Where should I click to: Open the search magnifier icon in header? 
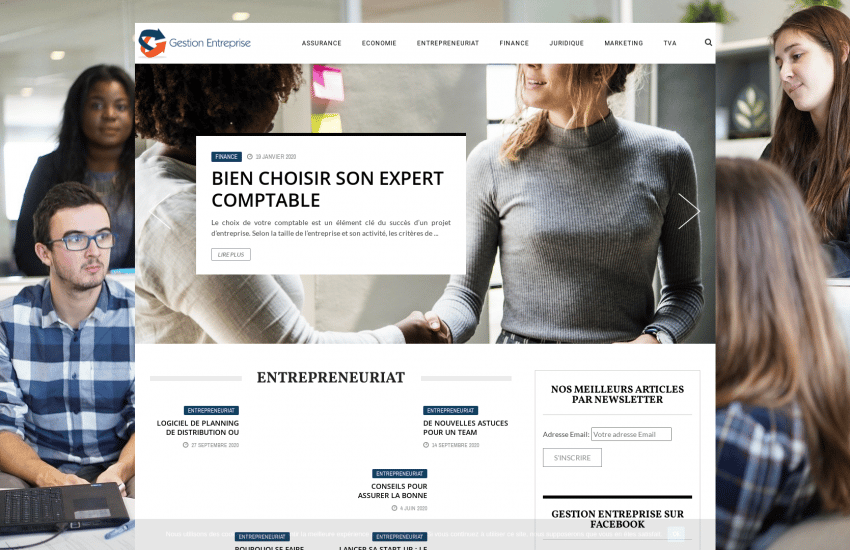coord(708,42)
